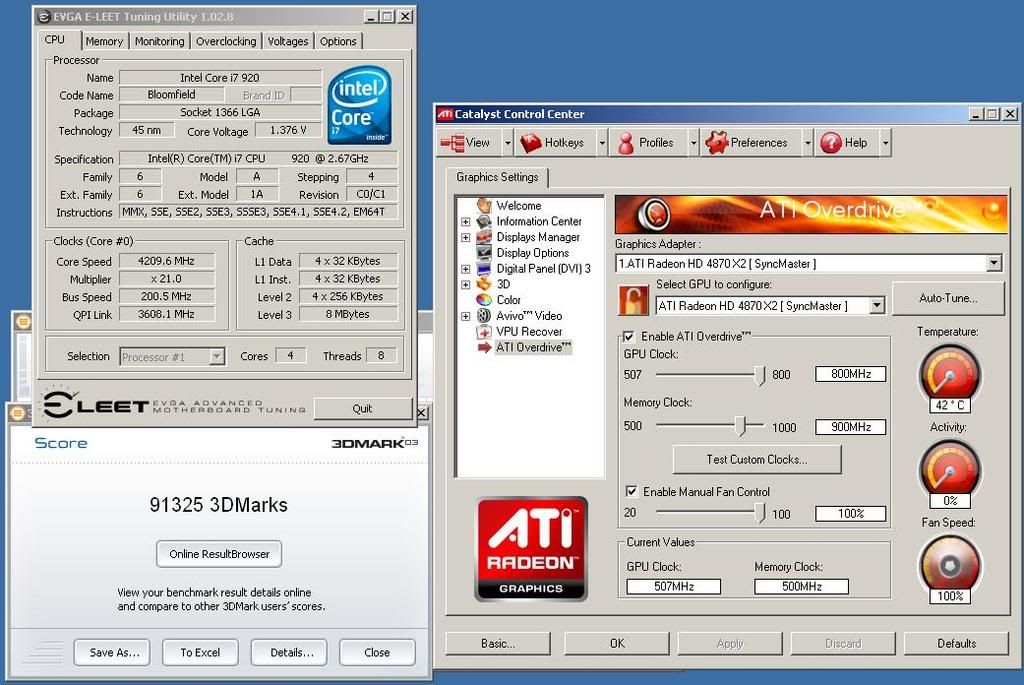Adjust the Memory Clock slider handle
The width and height of the screenshot is (1024, 685).
741,426
